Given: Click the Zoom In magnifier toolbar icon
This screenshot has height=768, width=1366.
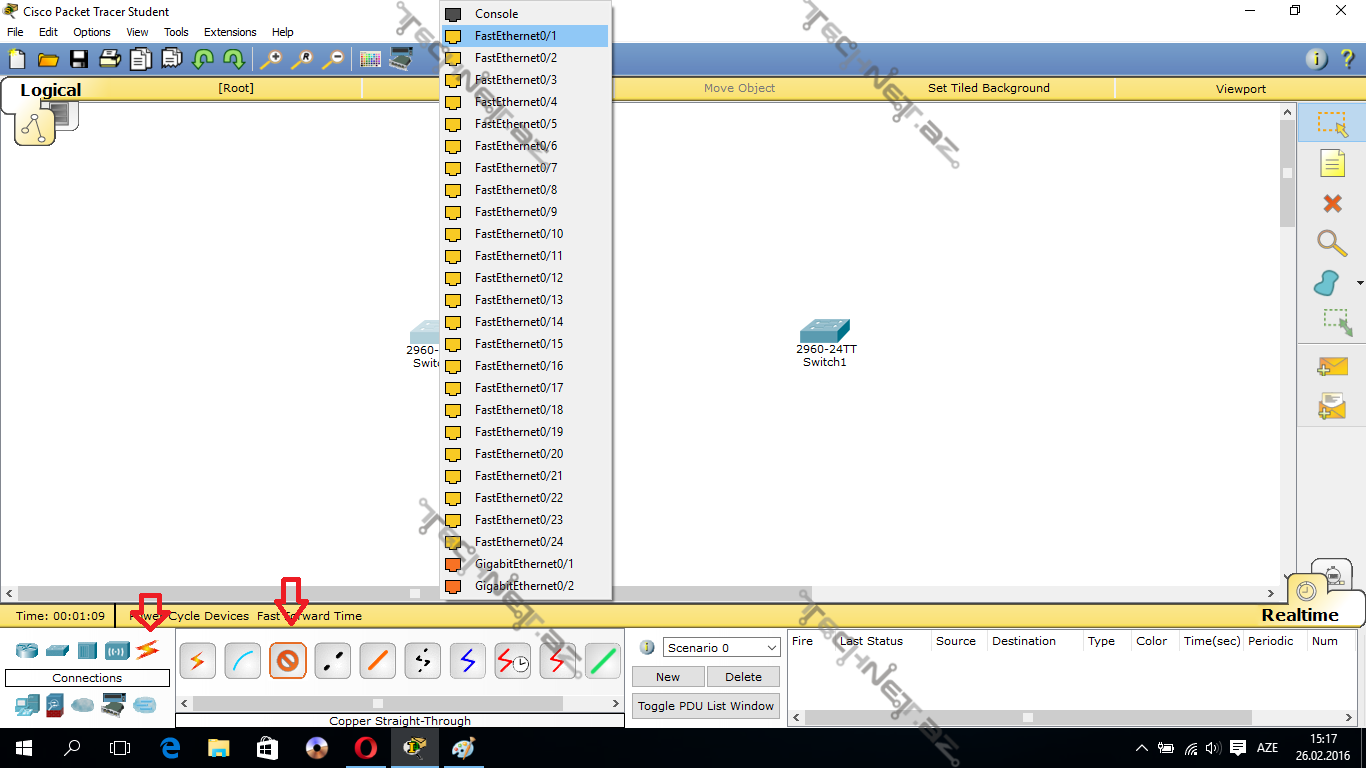Looking at the screenshot, I should pyautogui.click(x=271, y=59).
